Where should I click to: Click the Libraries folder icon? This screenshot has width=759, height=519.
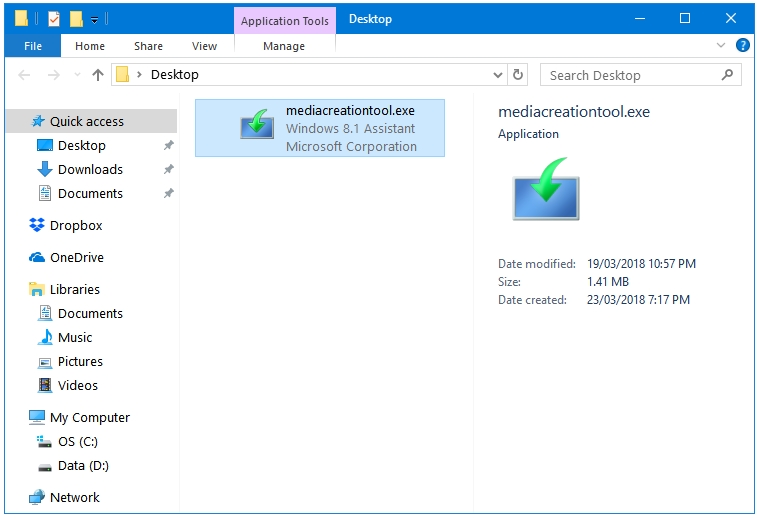(37, 289)
